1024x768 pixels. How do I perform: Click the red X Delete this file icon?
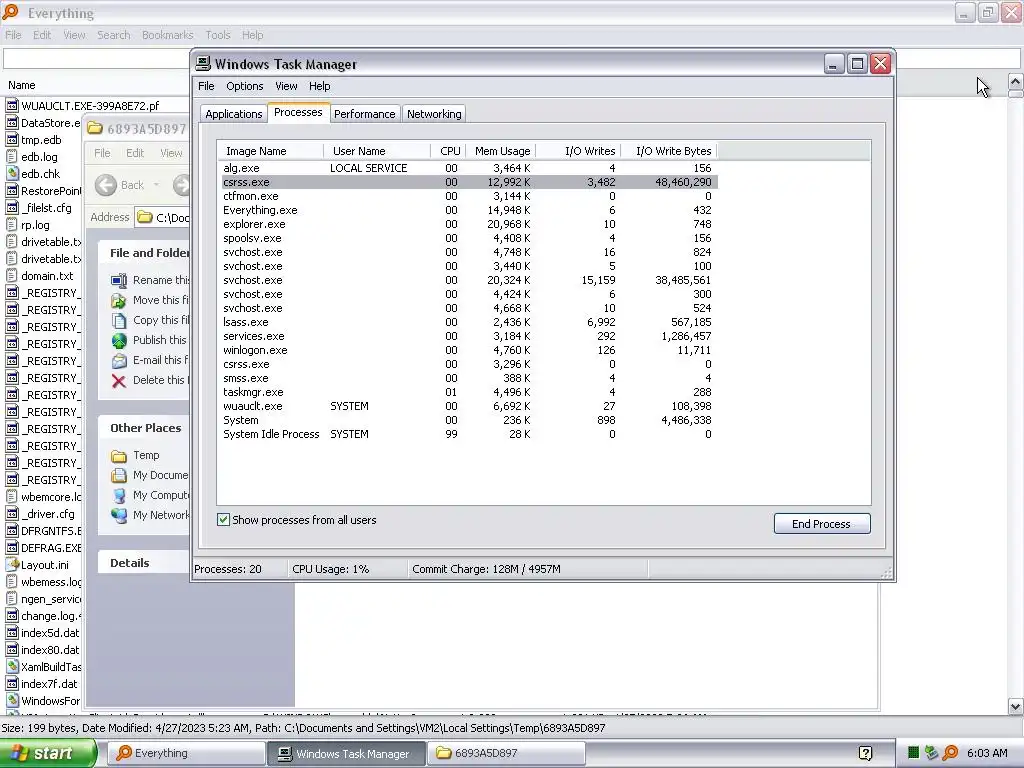[x=119, y=381]
